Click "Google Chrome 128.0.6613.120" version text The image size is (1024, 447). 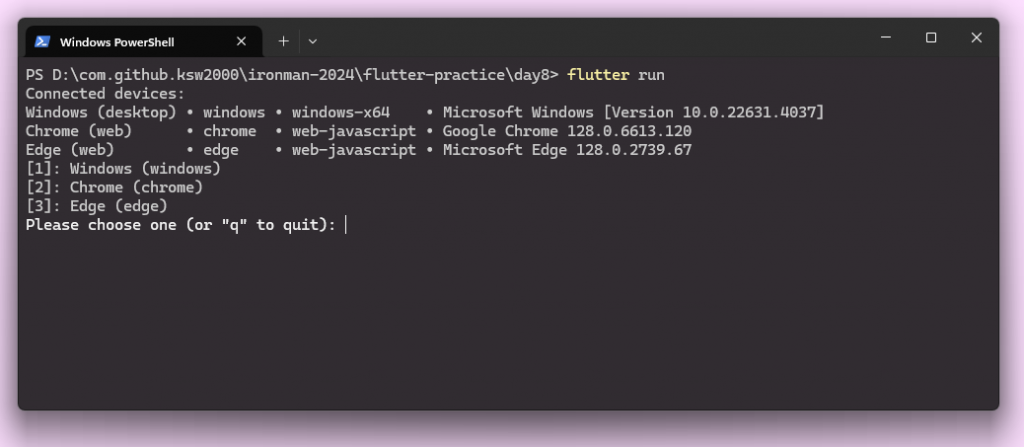pyautogui.click(x=567, y=131)
